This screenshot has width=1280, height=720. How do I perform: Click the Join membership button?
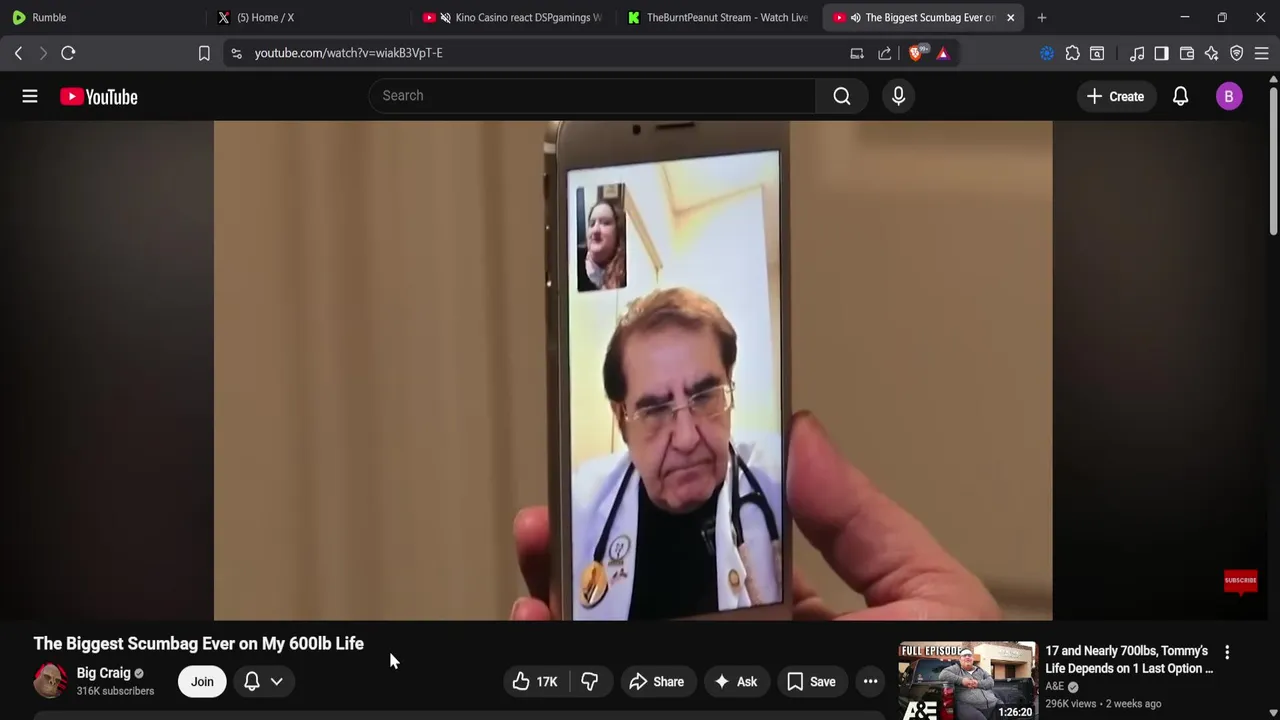tap(202, 682)
